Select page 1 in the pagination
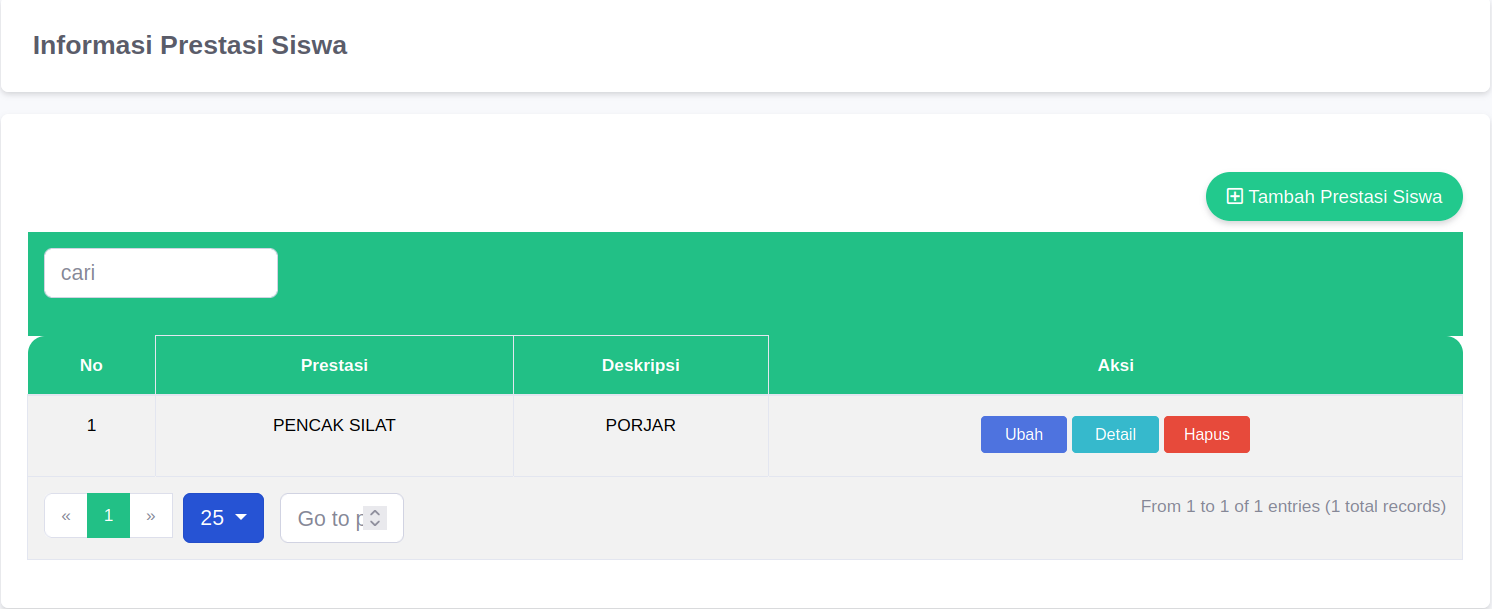1492x609 pixels. point(109,516)
